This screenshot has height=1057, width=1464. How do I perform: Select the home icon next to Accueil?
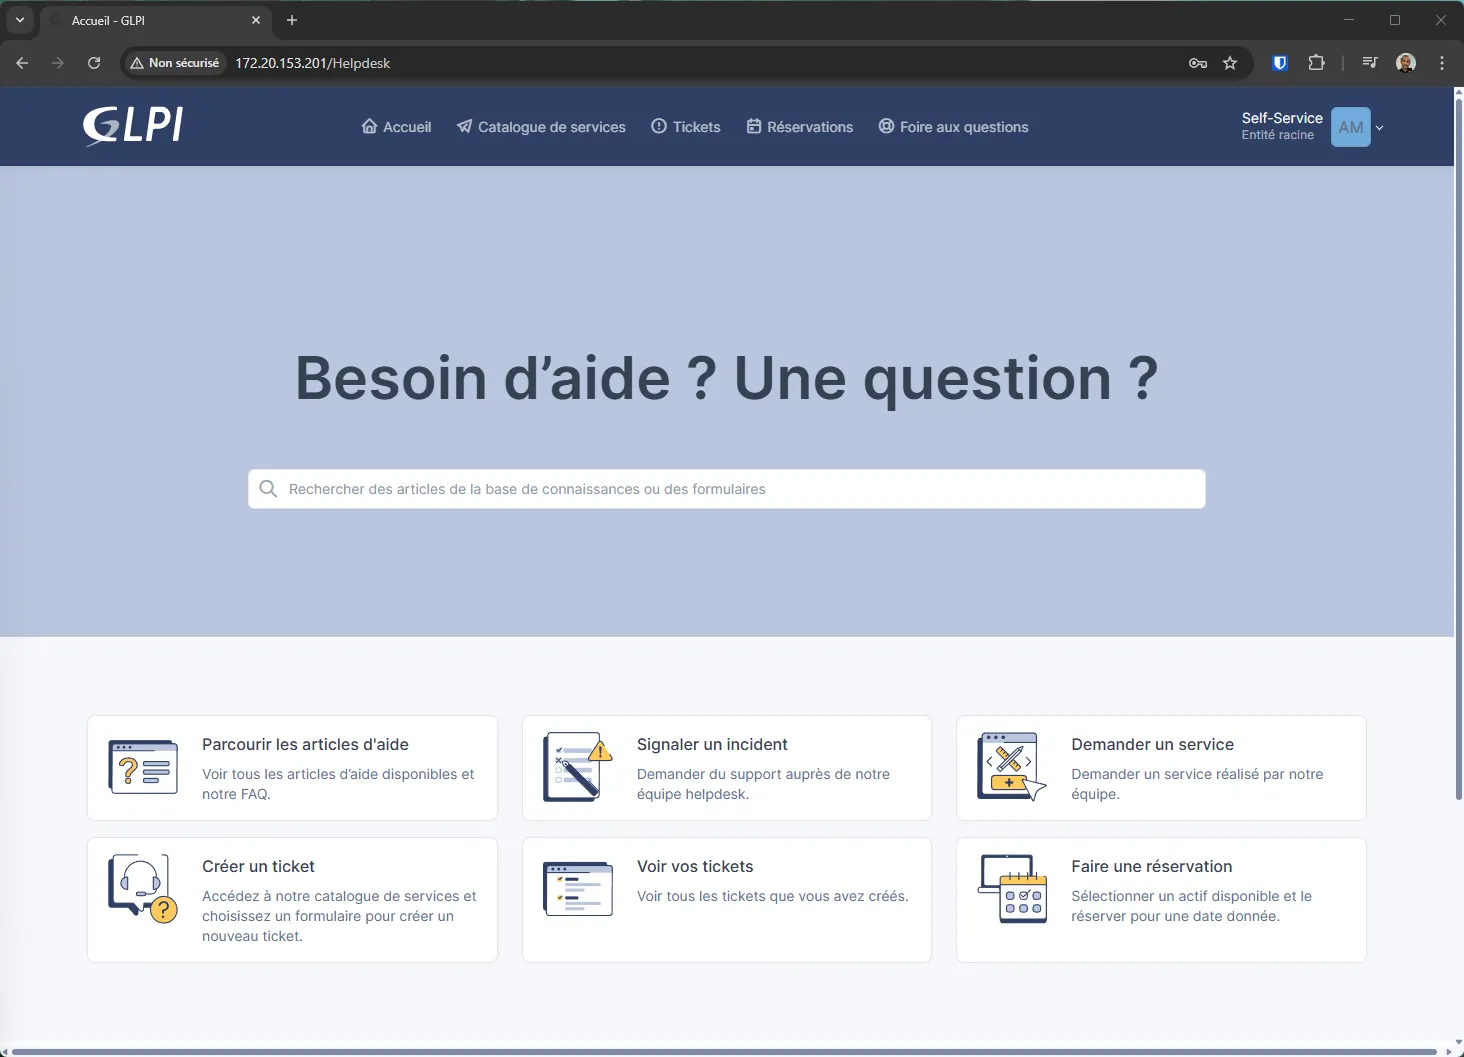click(x=370, y=126)
